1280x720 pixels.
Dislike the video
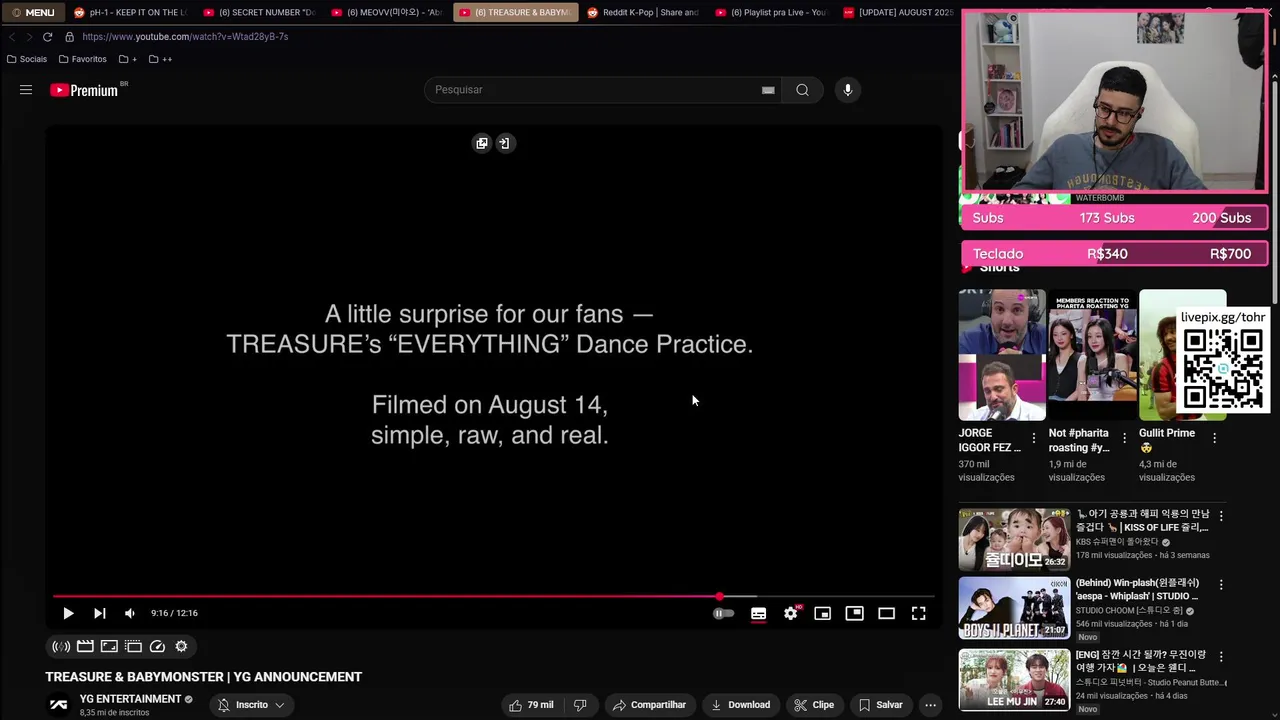(580, 705)
